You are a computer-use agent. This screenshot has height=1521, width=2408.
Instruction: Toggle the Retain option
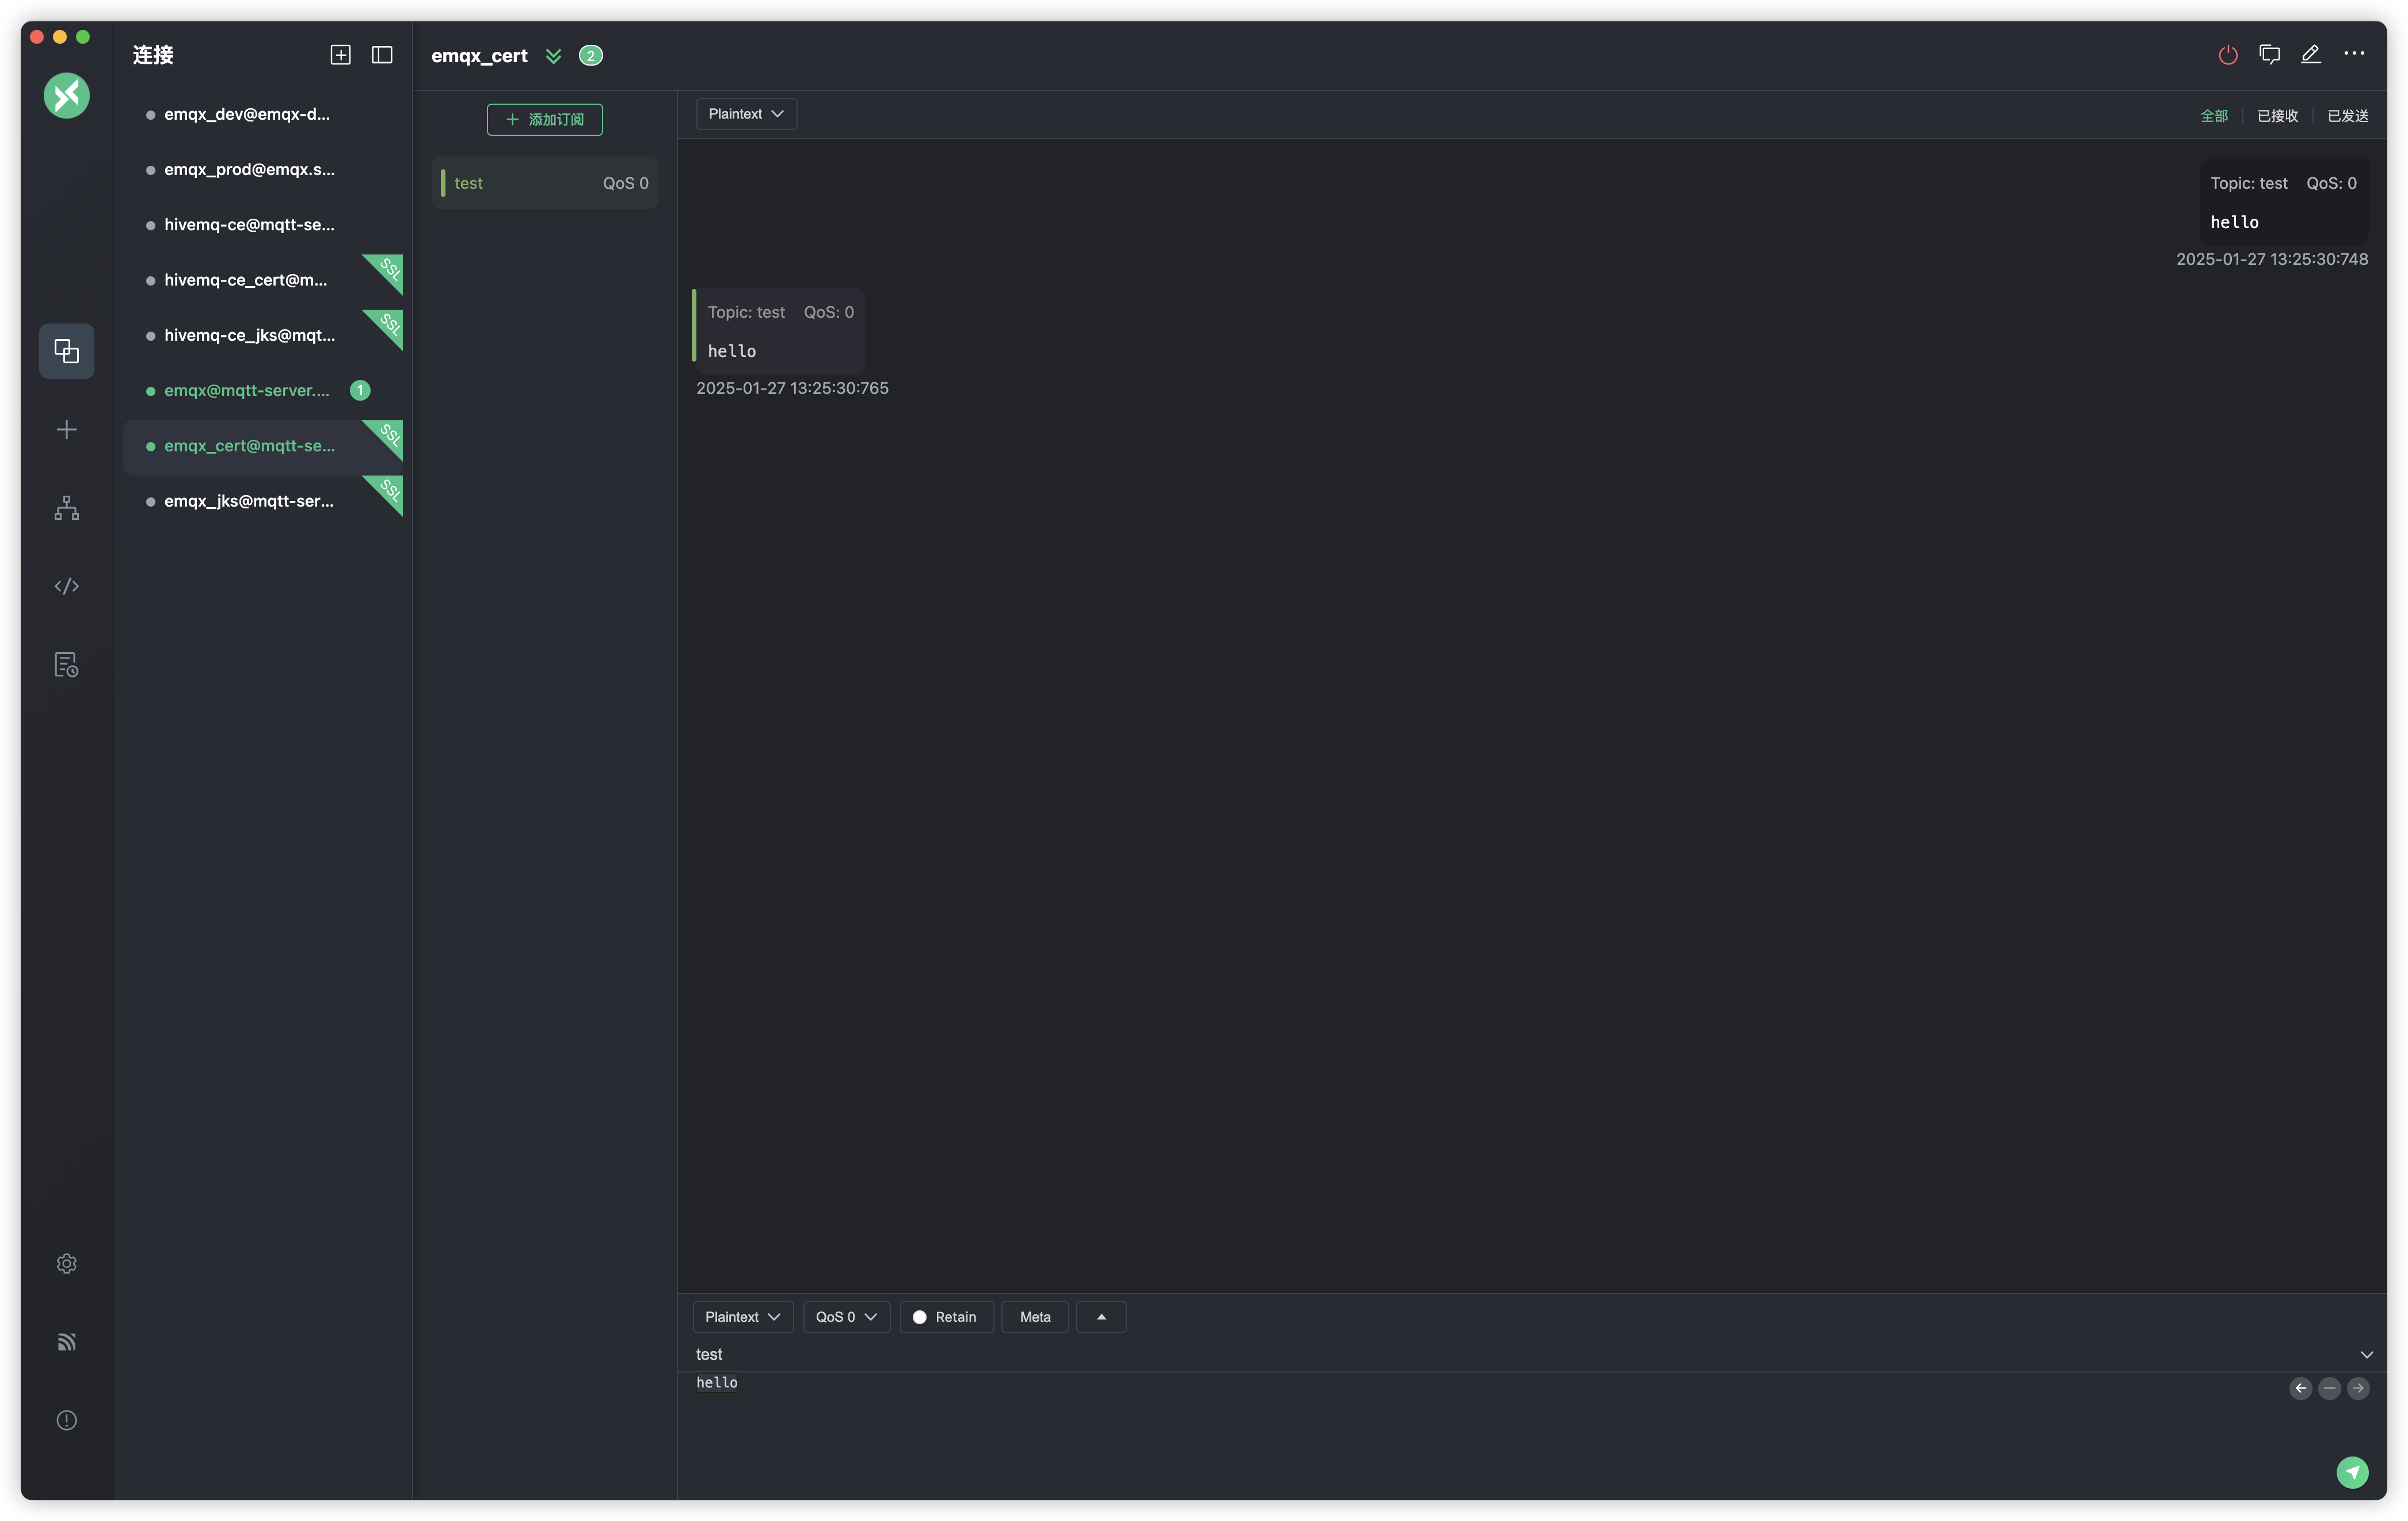click(946, 1317)
